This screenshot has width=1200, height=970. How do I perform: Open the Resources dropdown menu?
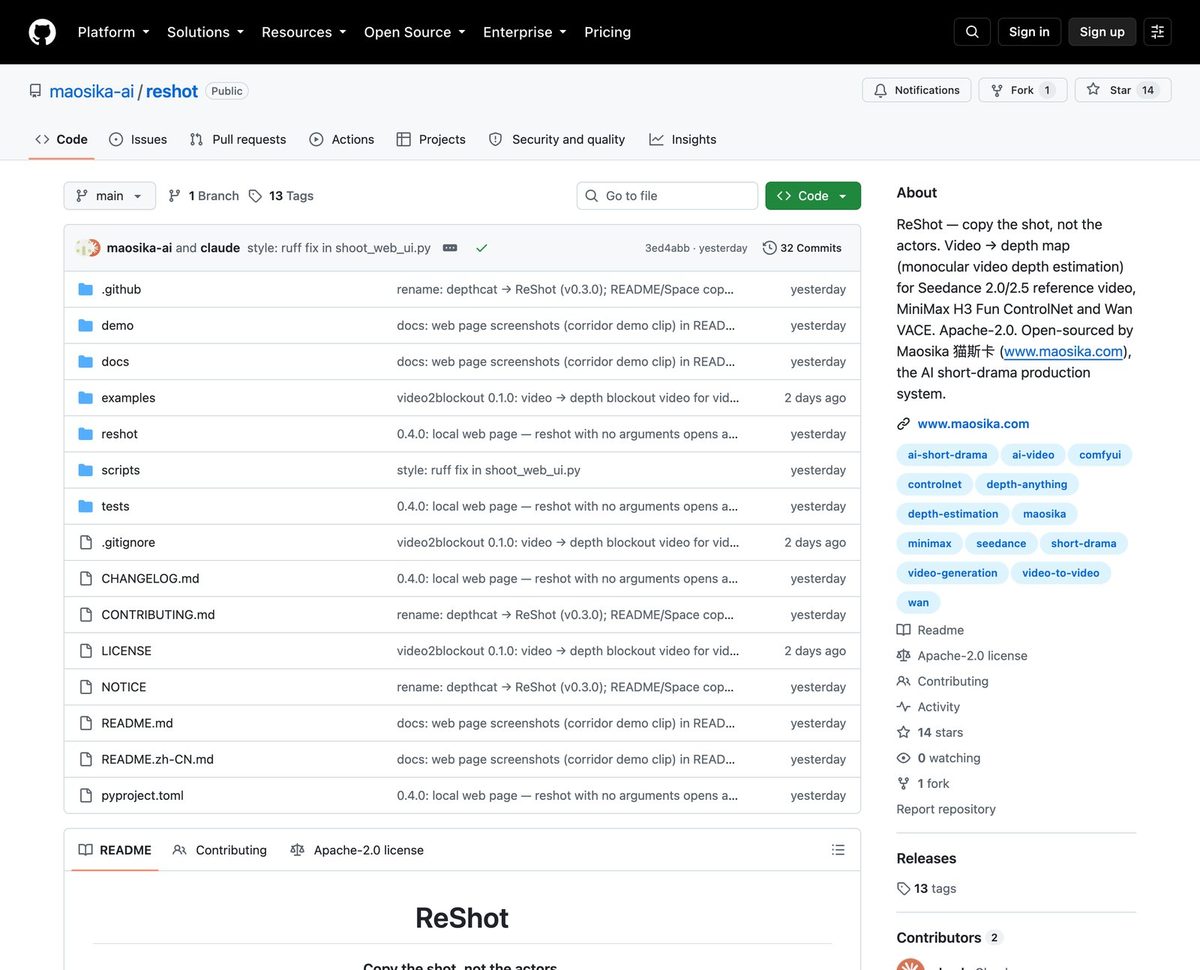304,32
